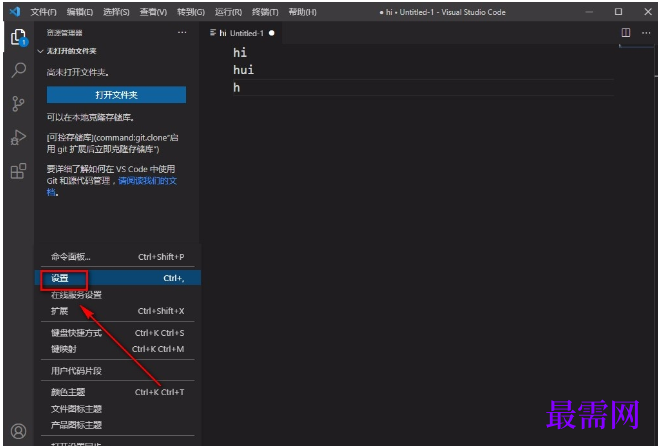Maximize the VS Code window

(618, 12)
